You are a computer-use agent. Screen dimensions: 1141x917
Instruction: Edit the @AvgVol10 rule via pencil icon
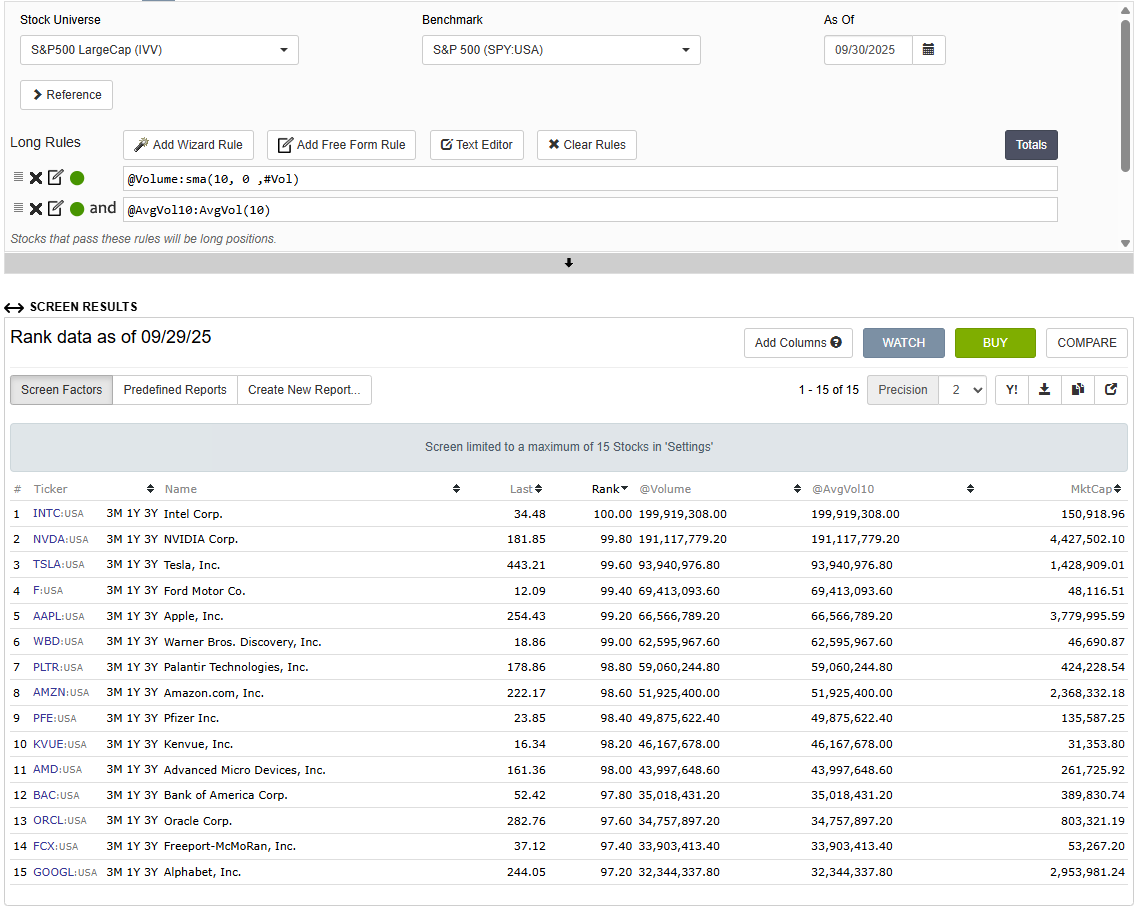pos(56,208)
